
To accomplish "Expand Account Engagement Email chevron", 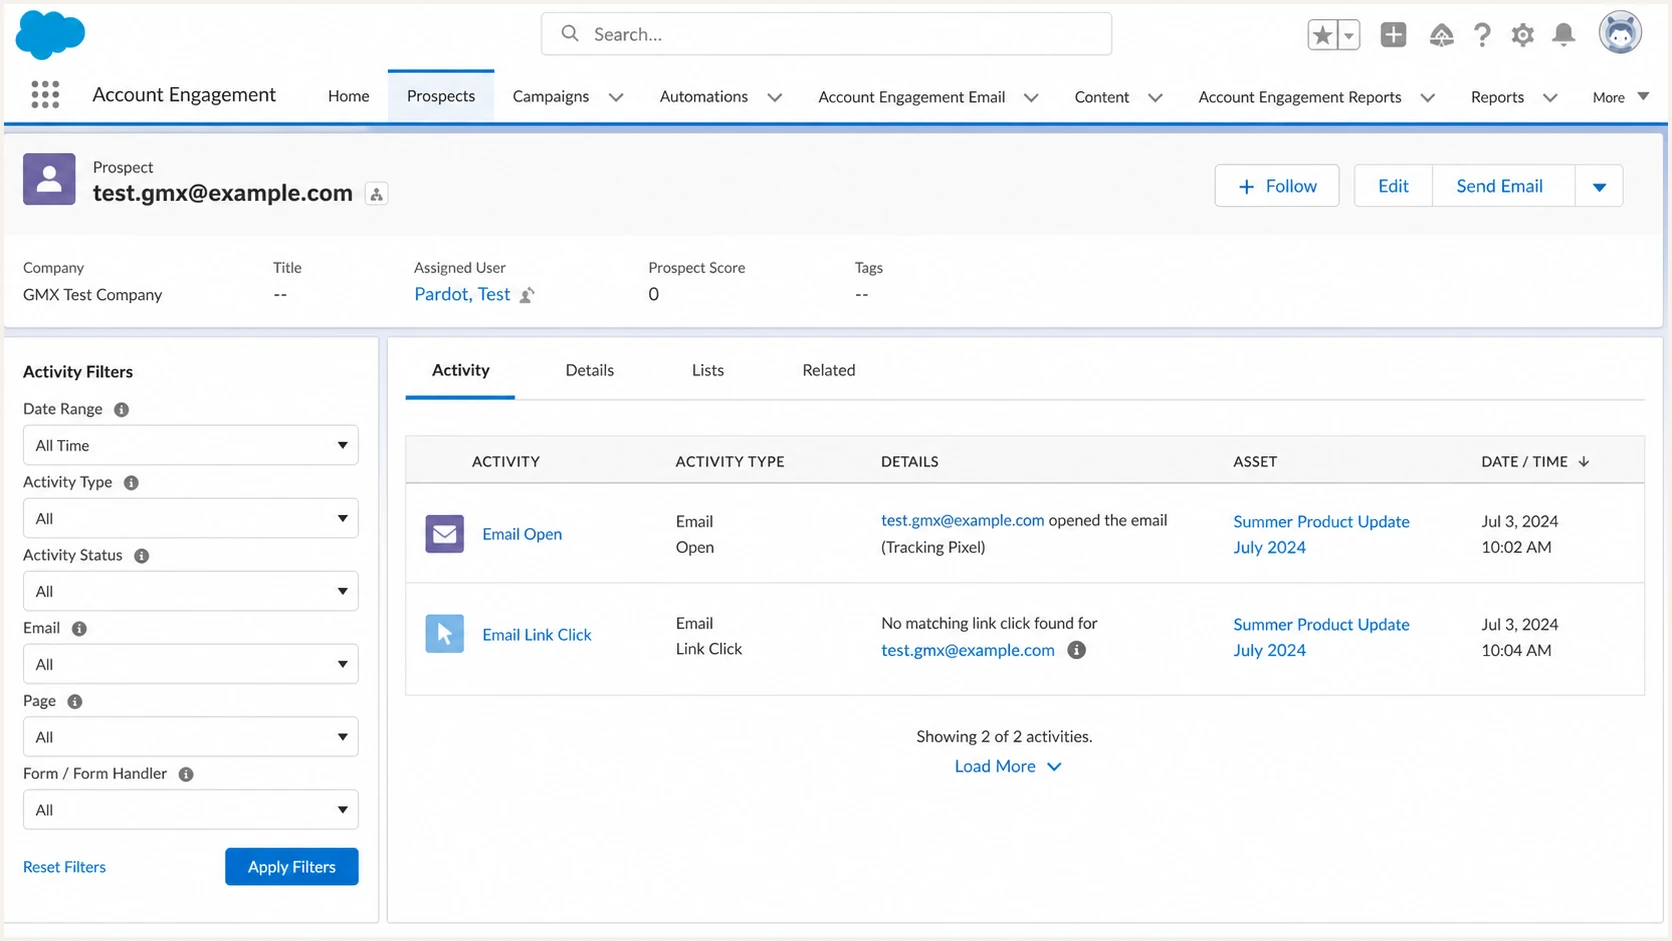I will [x=1031, y=97].
